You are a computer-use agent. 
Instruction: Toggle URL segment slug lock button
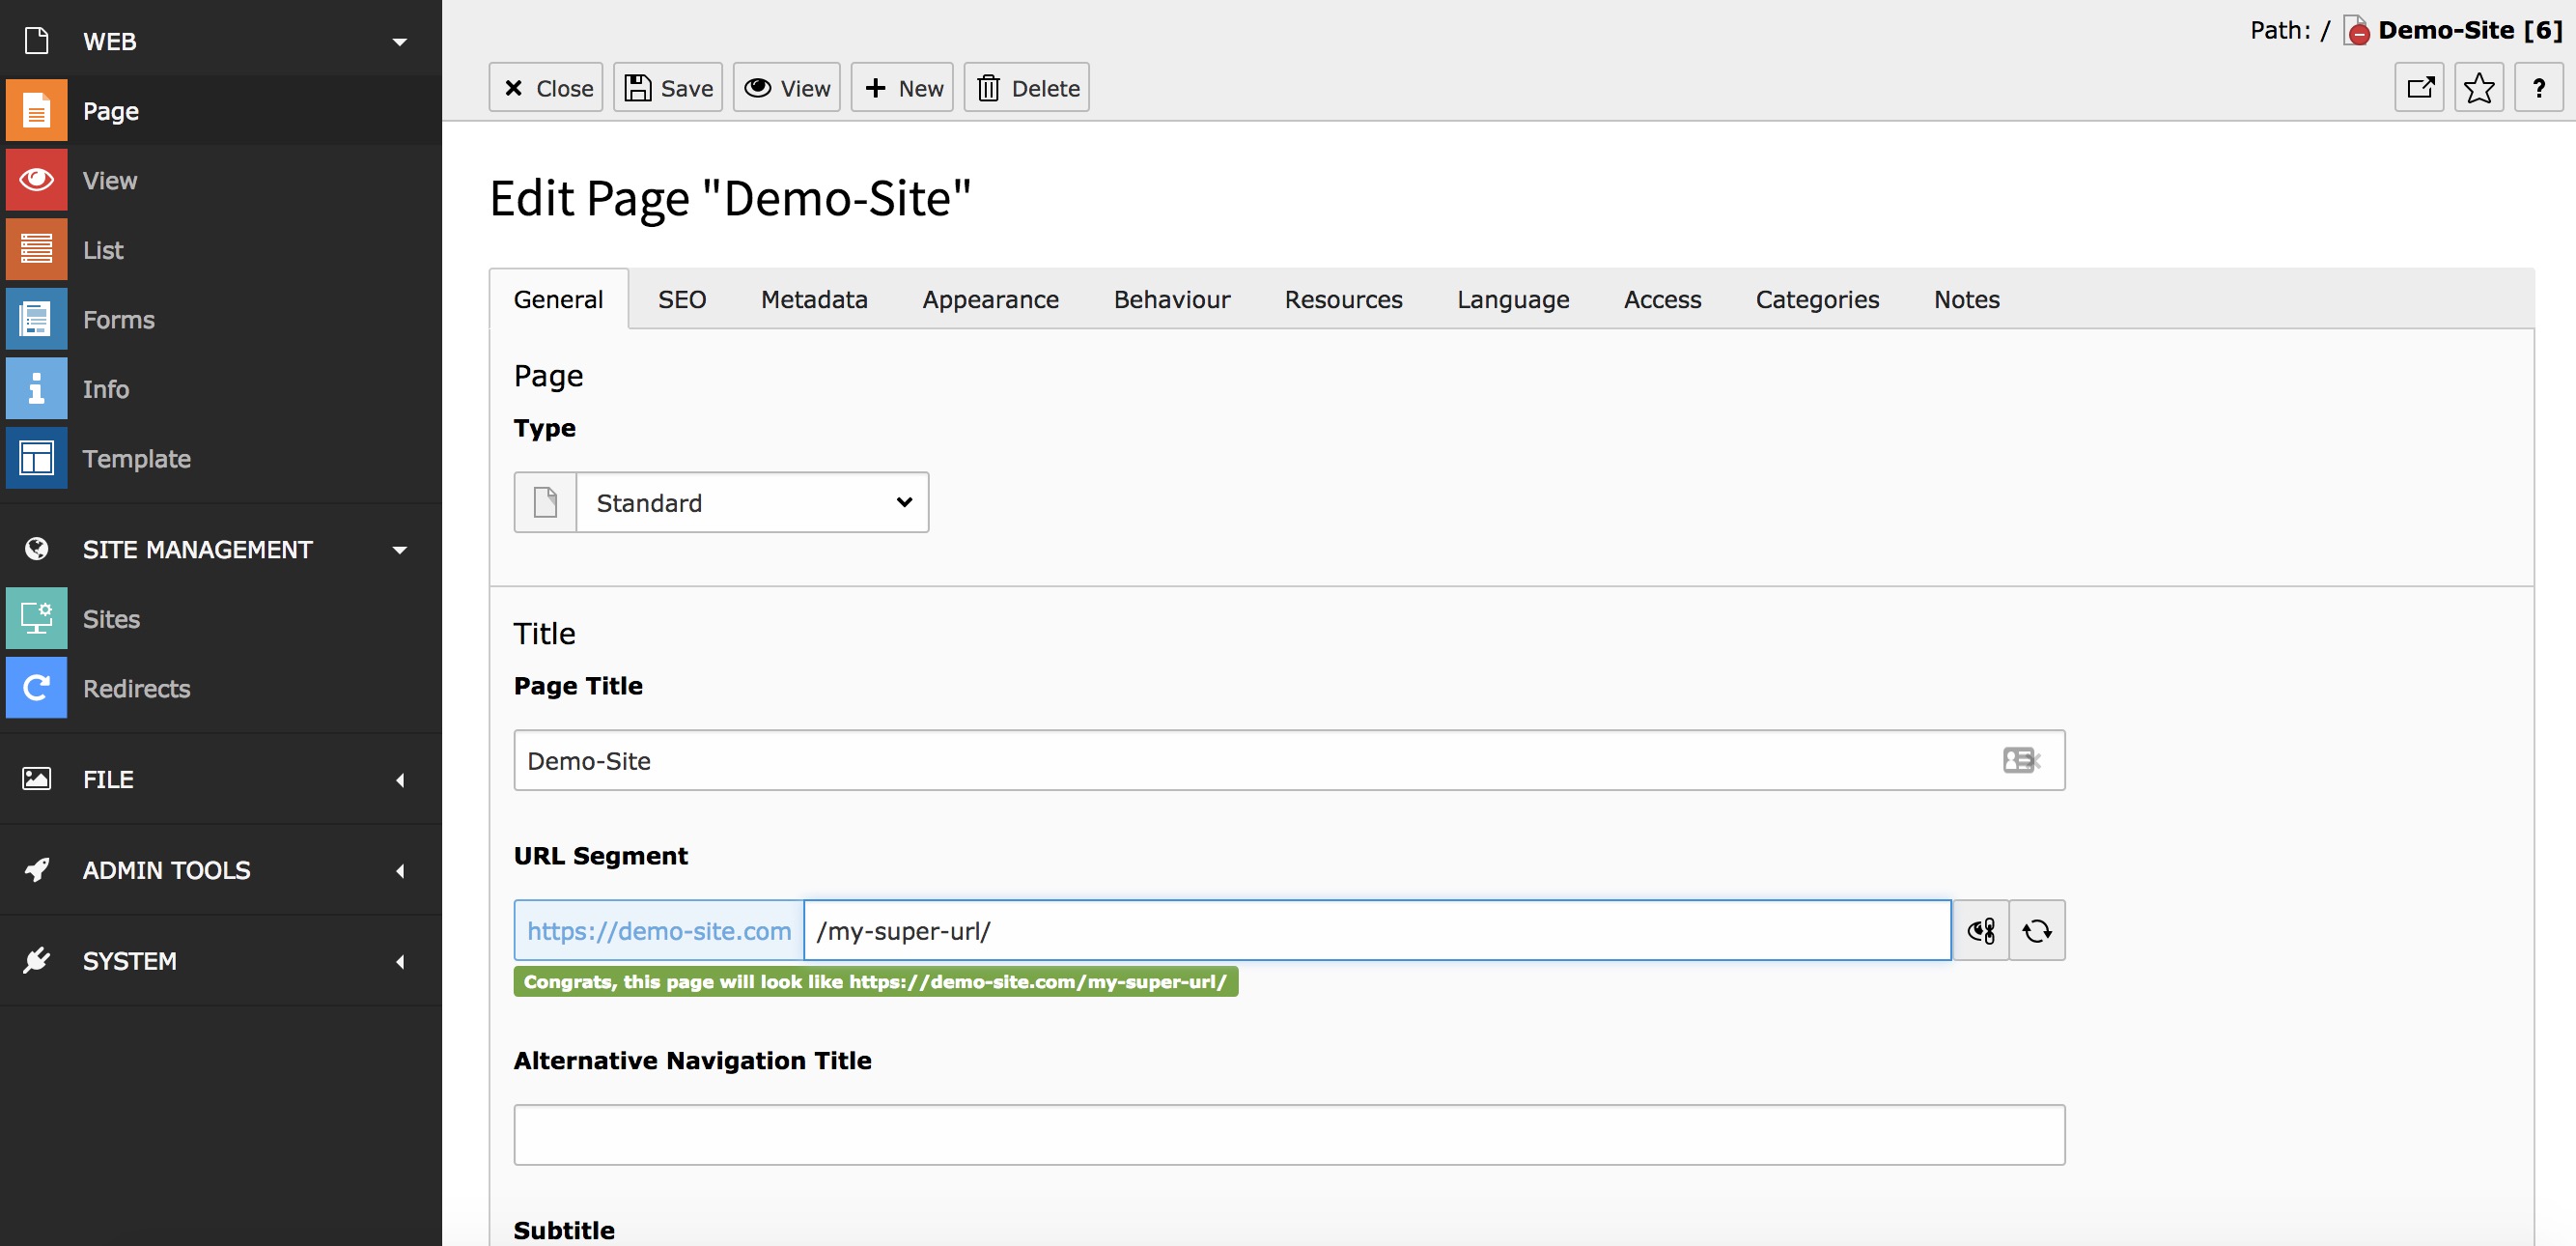pyautogui.click(x=1981, y=931)
